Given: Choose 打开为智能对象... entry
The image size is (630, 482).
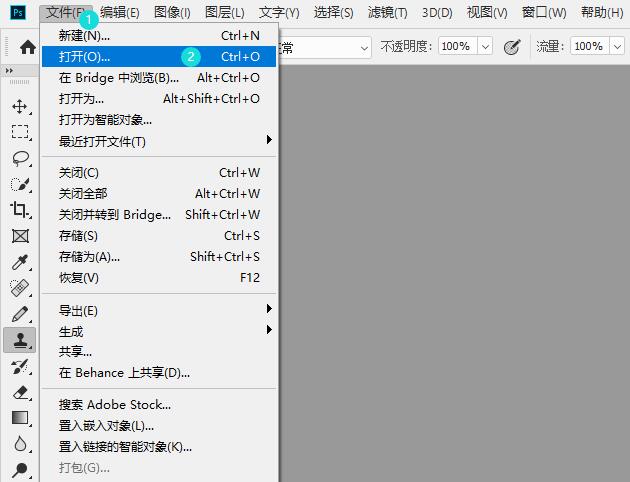Looking at the screenshot, I should tap(159, 119).
